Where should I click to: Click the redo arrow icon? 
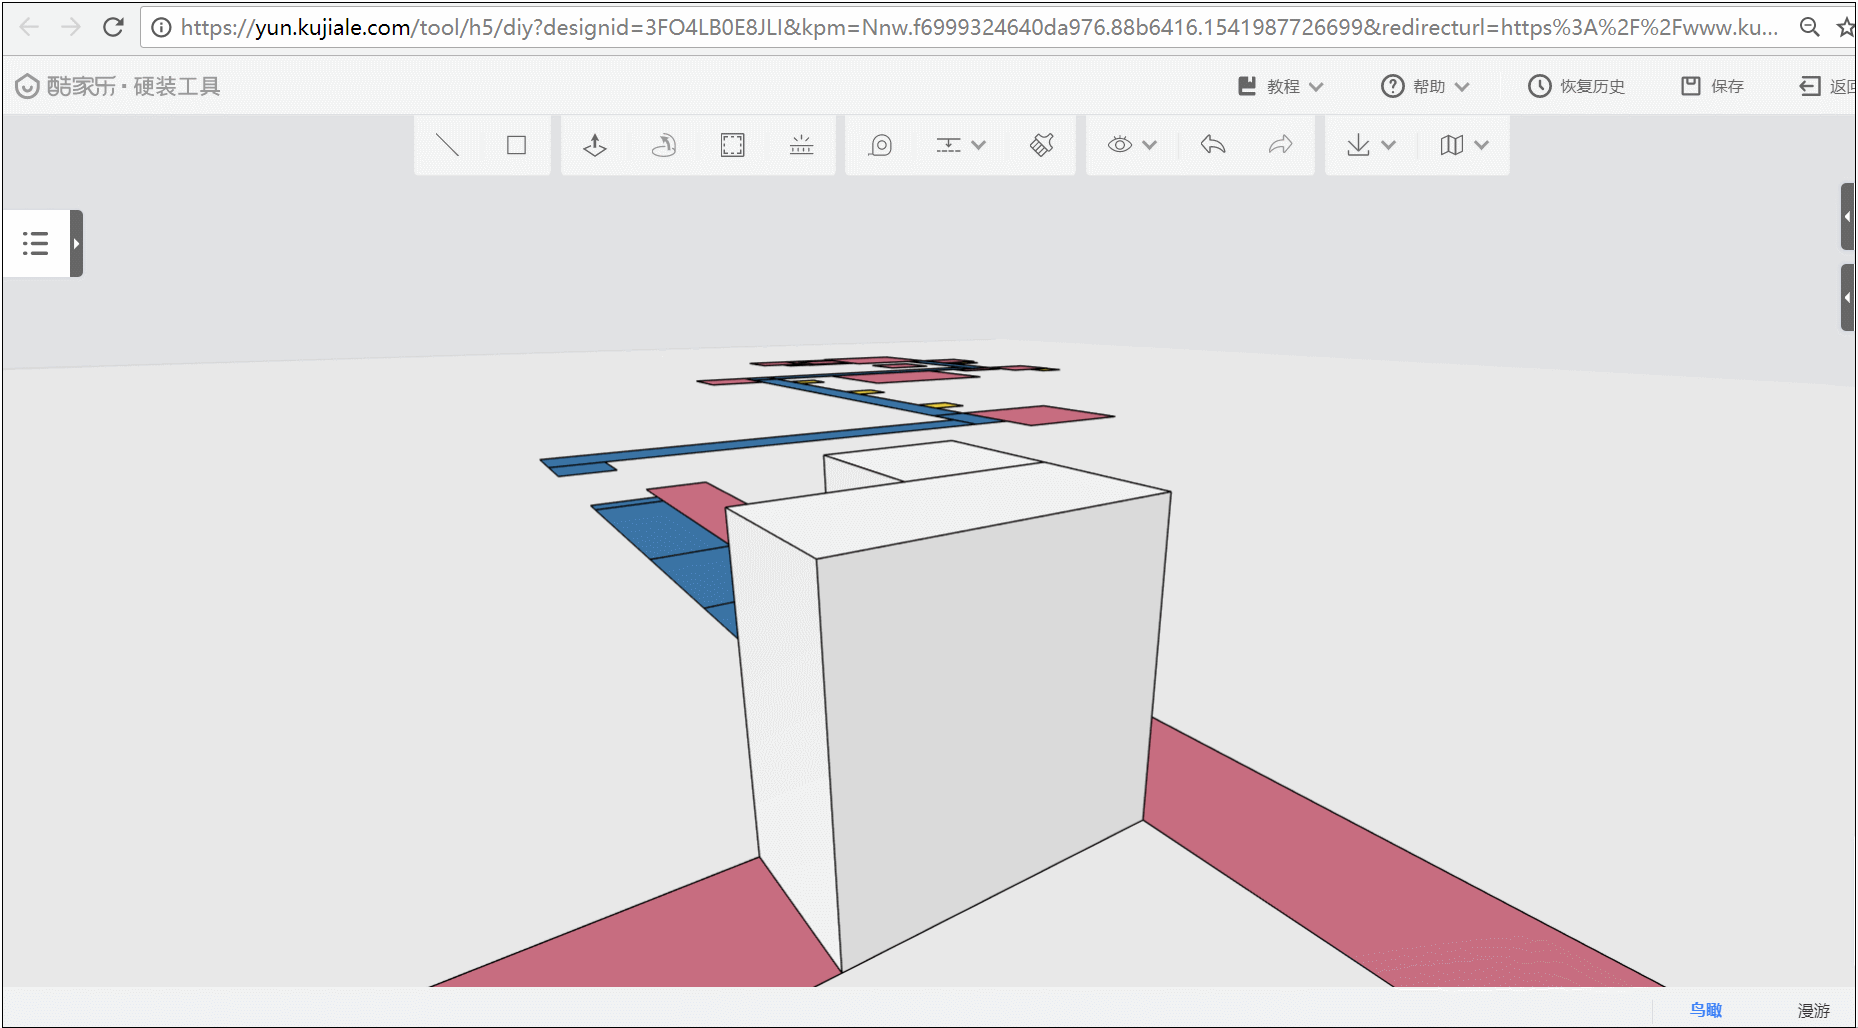pyautogui.click(x=1280, y=145)
